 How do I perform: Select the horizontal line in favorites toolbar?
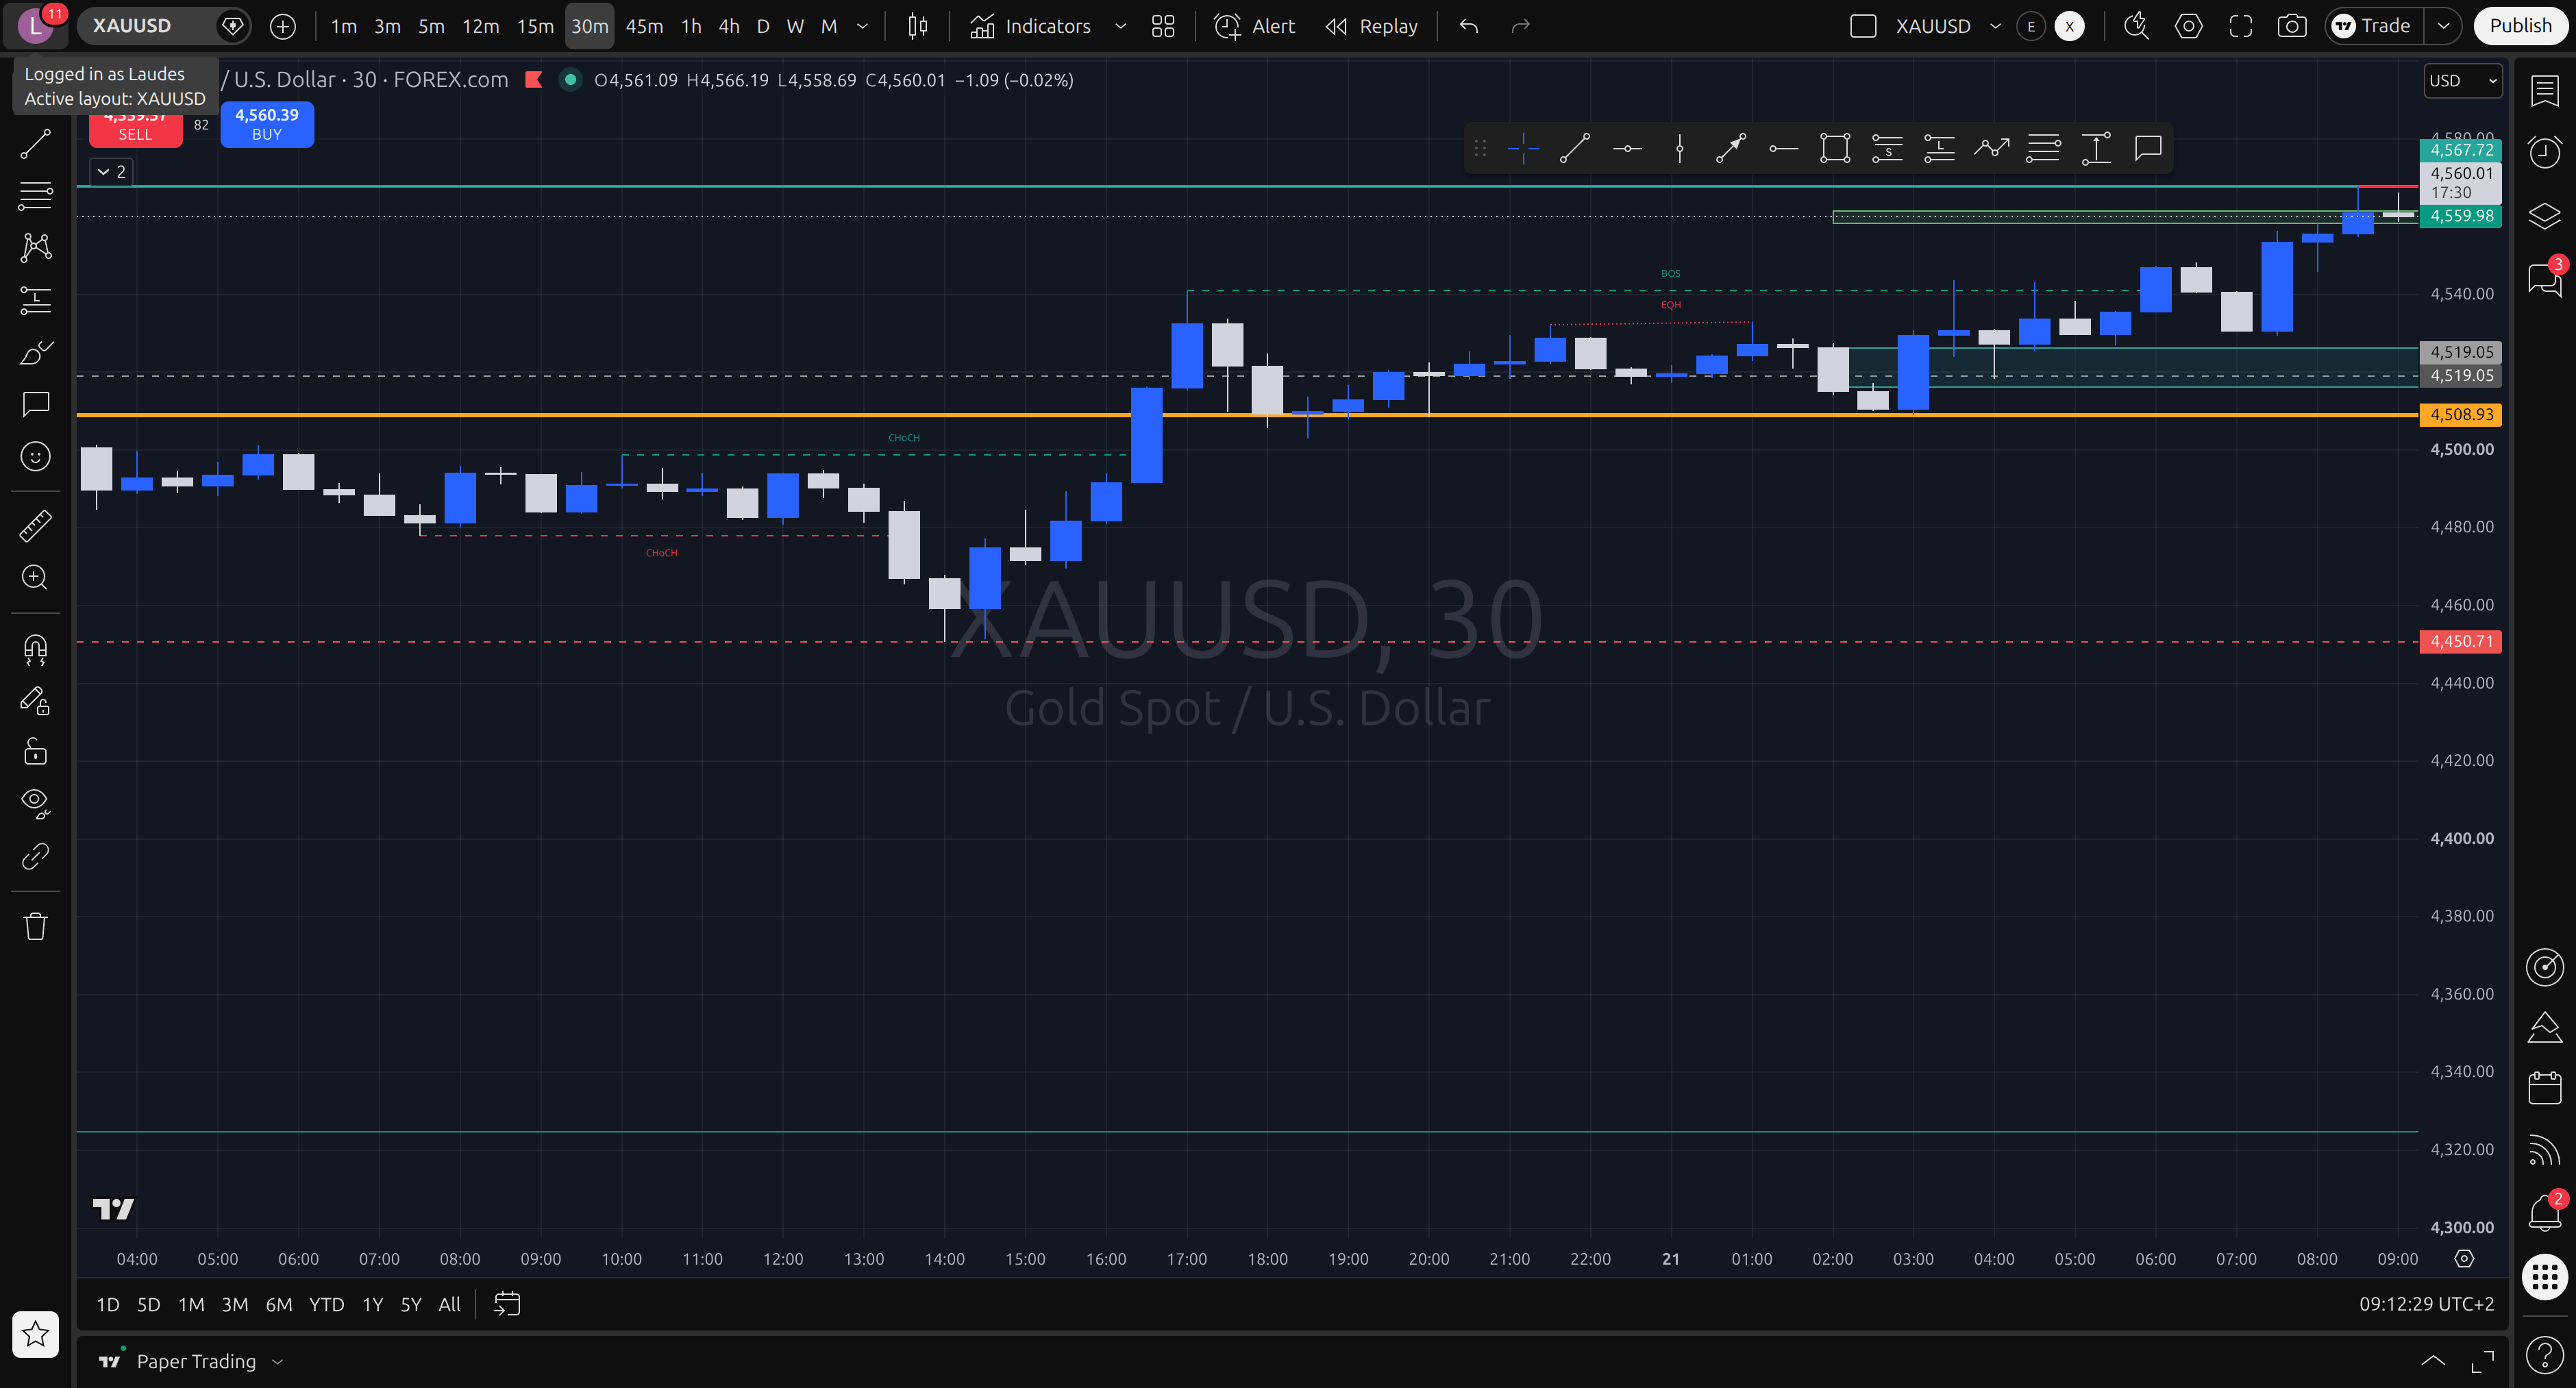click(x=1627, y=149)
